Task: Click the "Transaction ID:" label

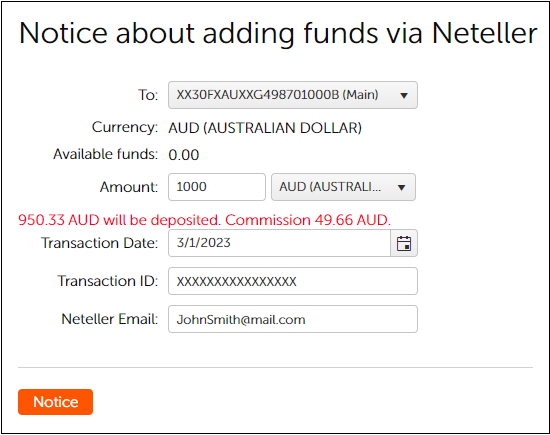Action: (x=108, y=281)
